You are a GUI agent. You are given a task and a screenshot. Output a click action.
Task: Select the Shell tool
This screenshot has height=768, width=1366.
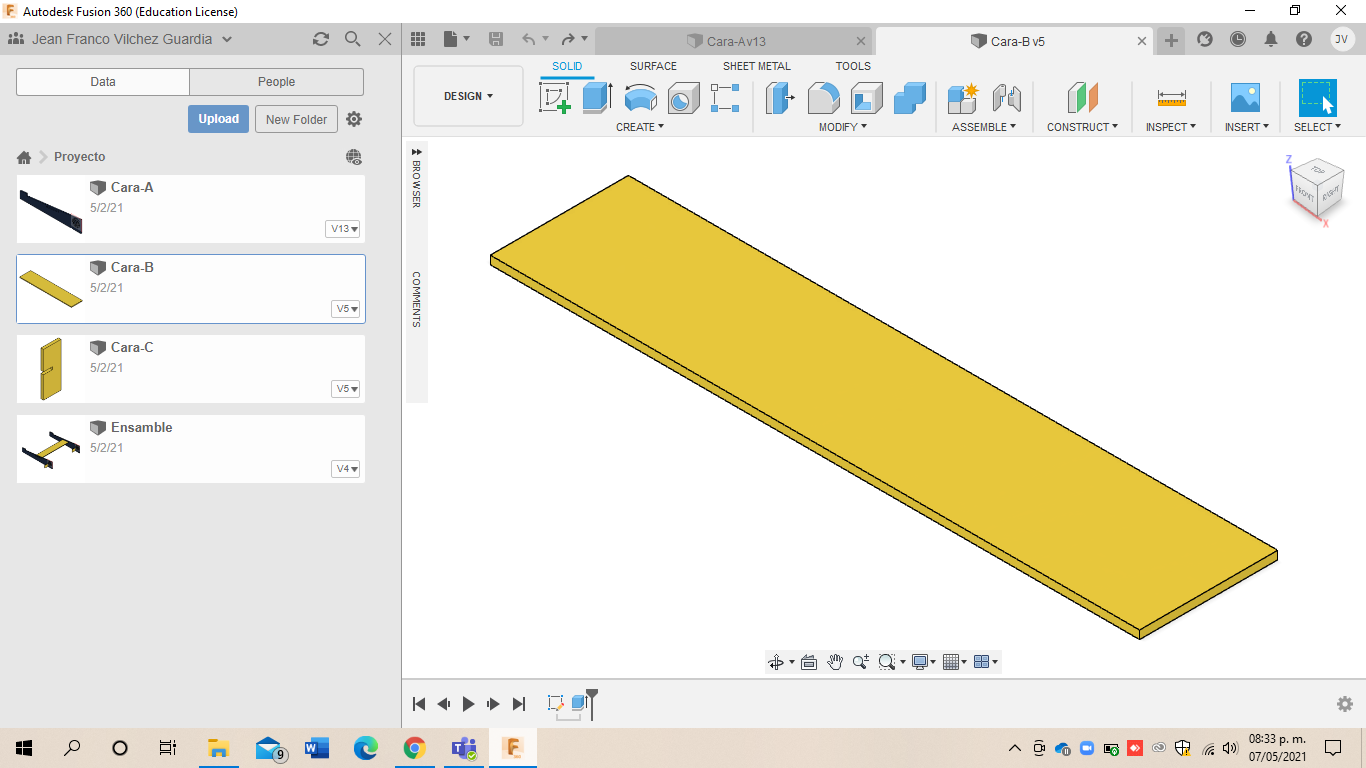coord(867,98)
